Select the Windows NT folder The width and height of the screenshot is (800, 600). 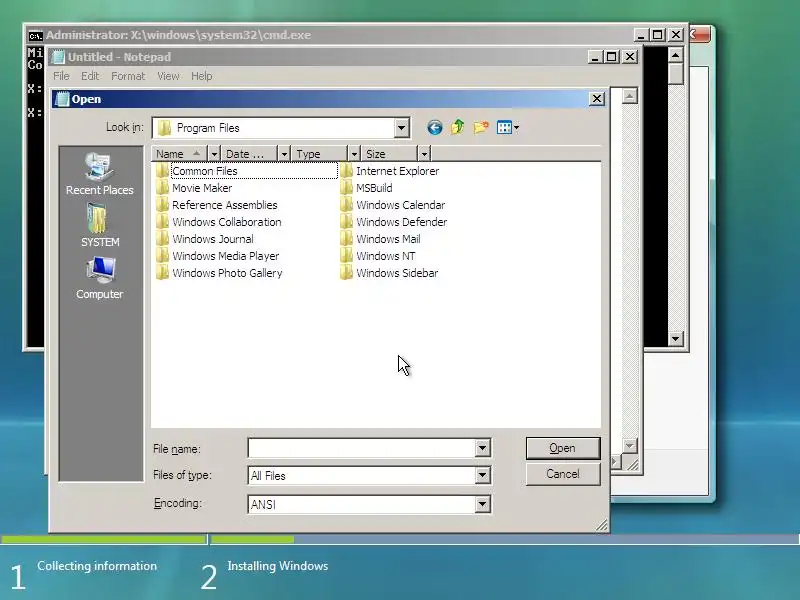pos(378,256)
